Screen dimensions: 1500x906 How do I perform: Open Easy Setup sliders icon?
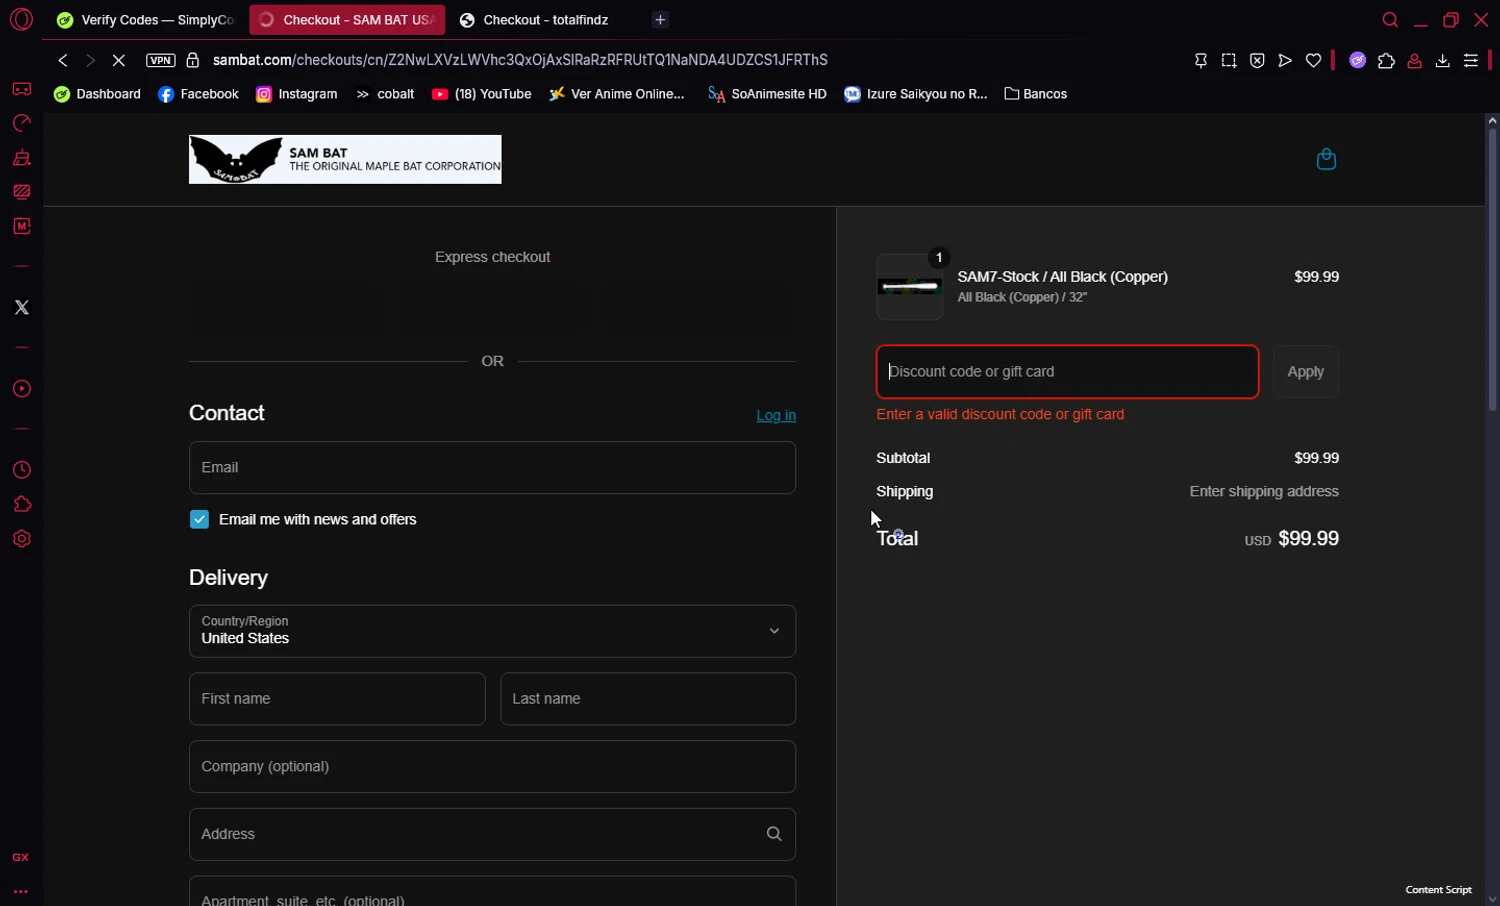click(x=1471, y=61)
